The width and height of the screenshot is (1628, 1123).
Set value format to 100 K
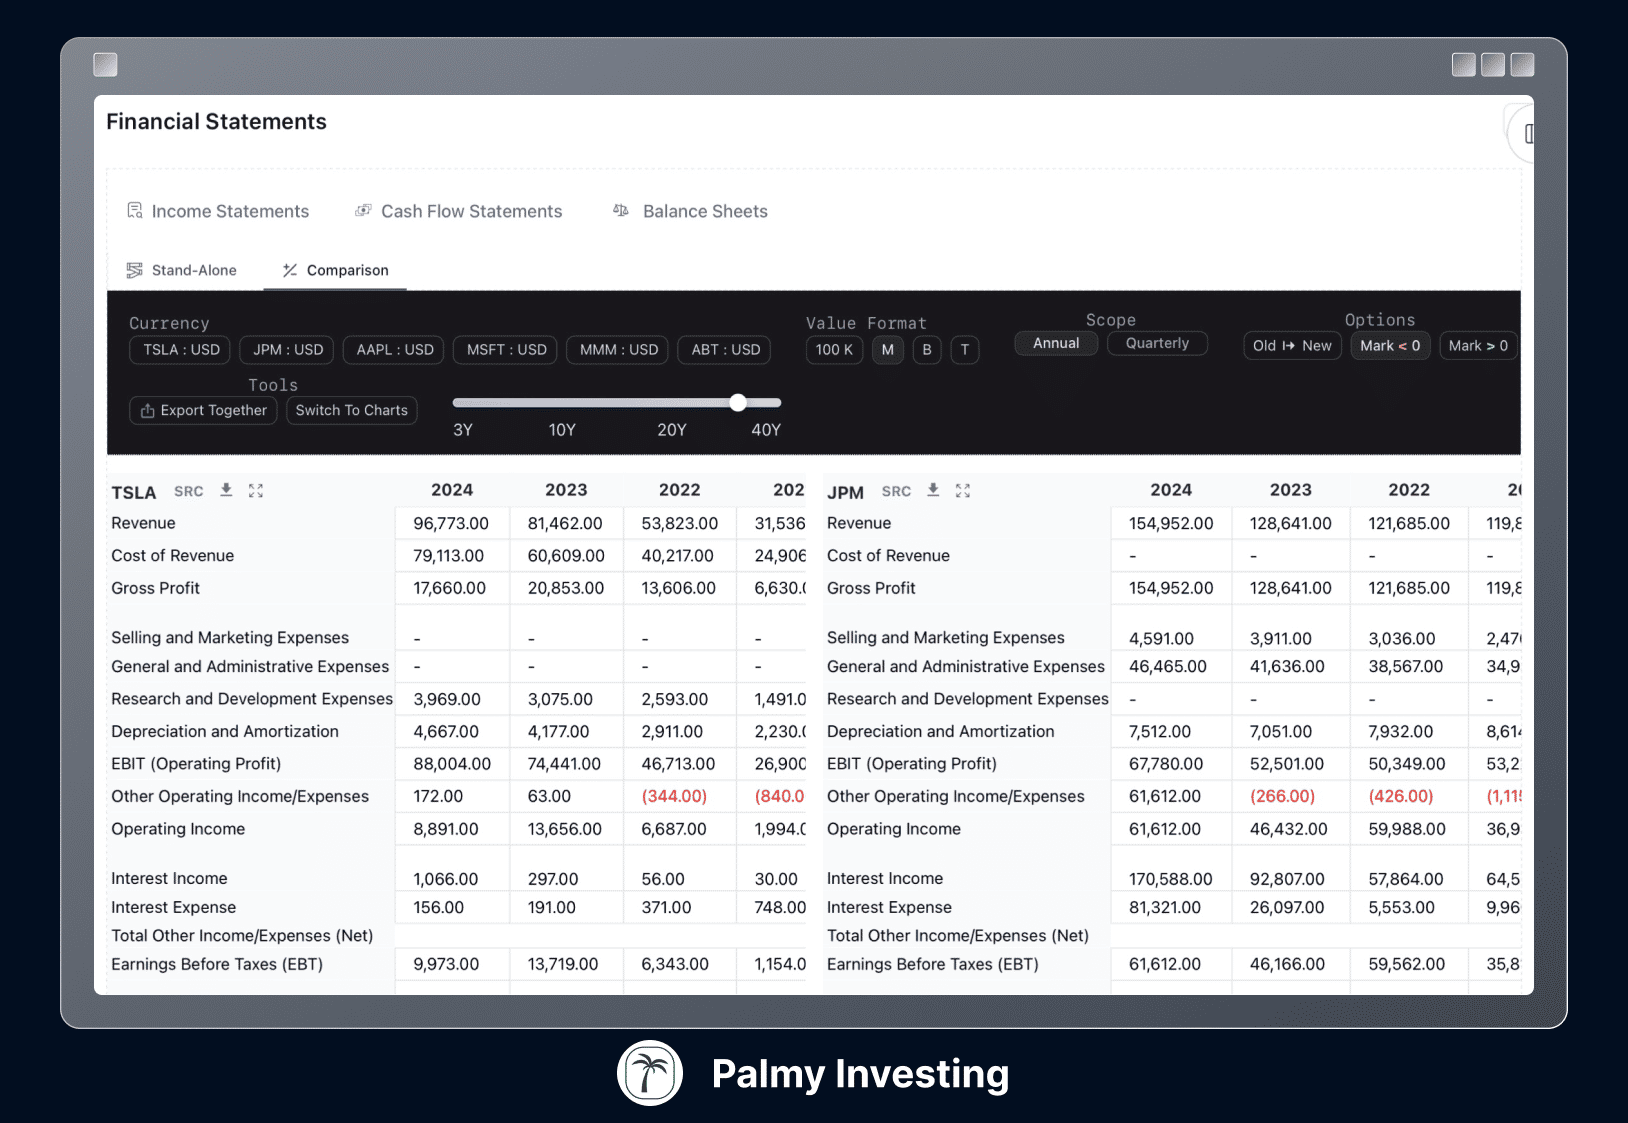[834, 350]
